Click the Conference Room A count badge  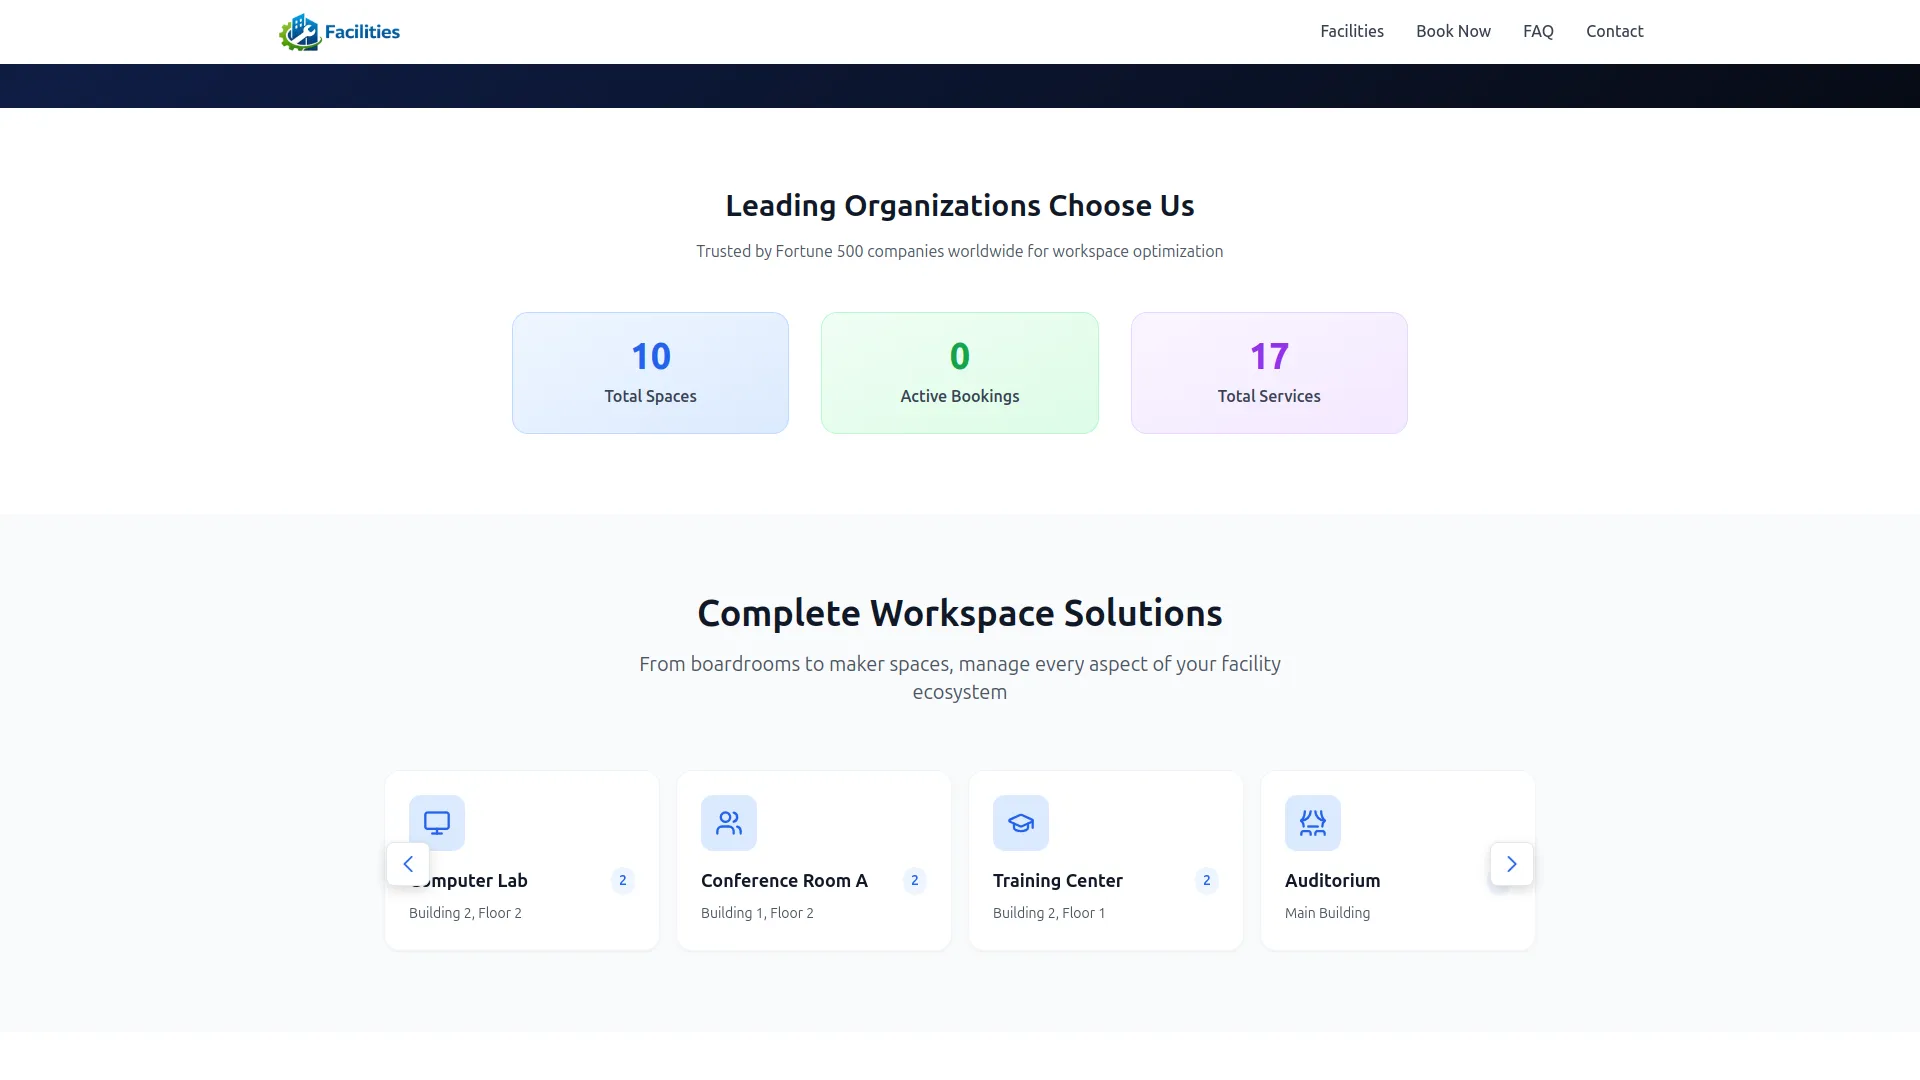[x=915, y=881]
